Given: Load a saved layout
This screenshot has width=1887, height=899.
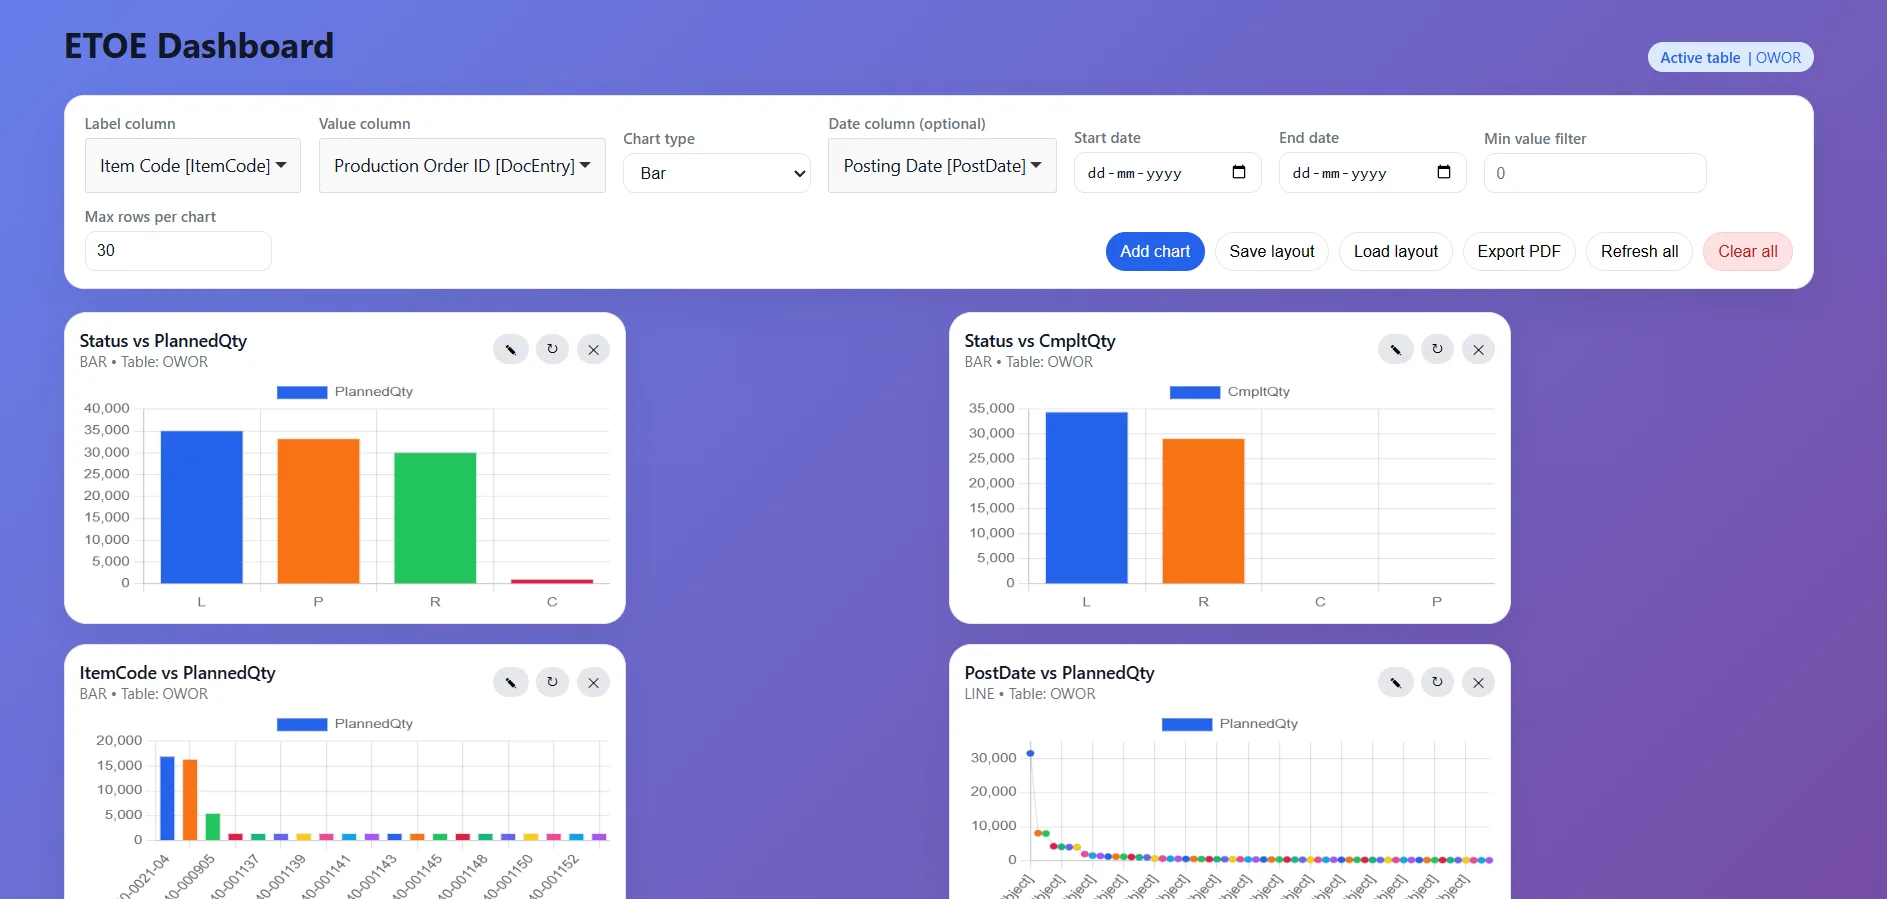Looking at the screenshot, I should click(1396, 252).
